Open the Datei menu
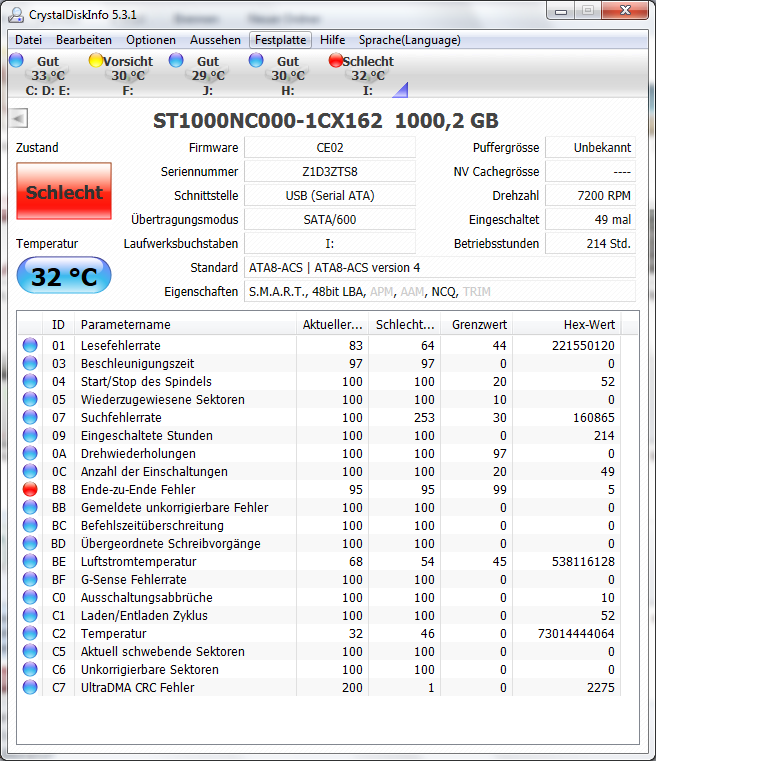The width and height of the screenshot is (768, 761). coord(28,40)
